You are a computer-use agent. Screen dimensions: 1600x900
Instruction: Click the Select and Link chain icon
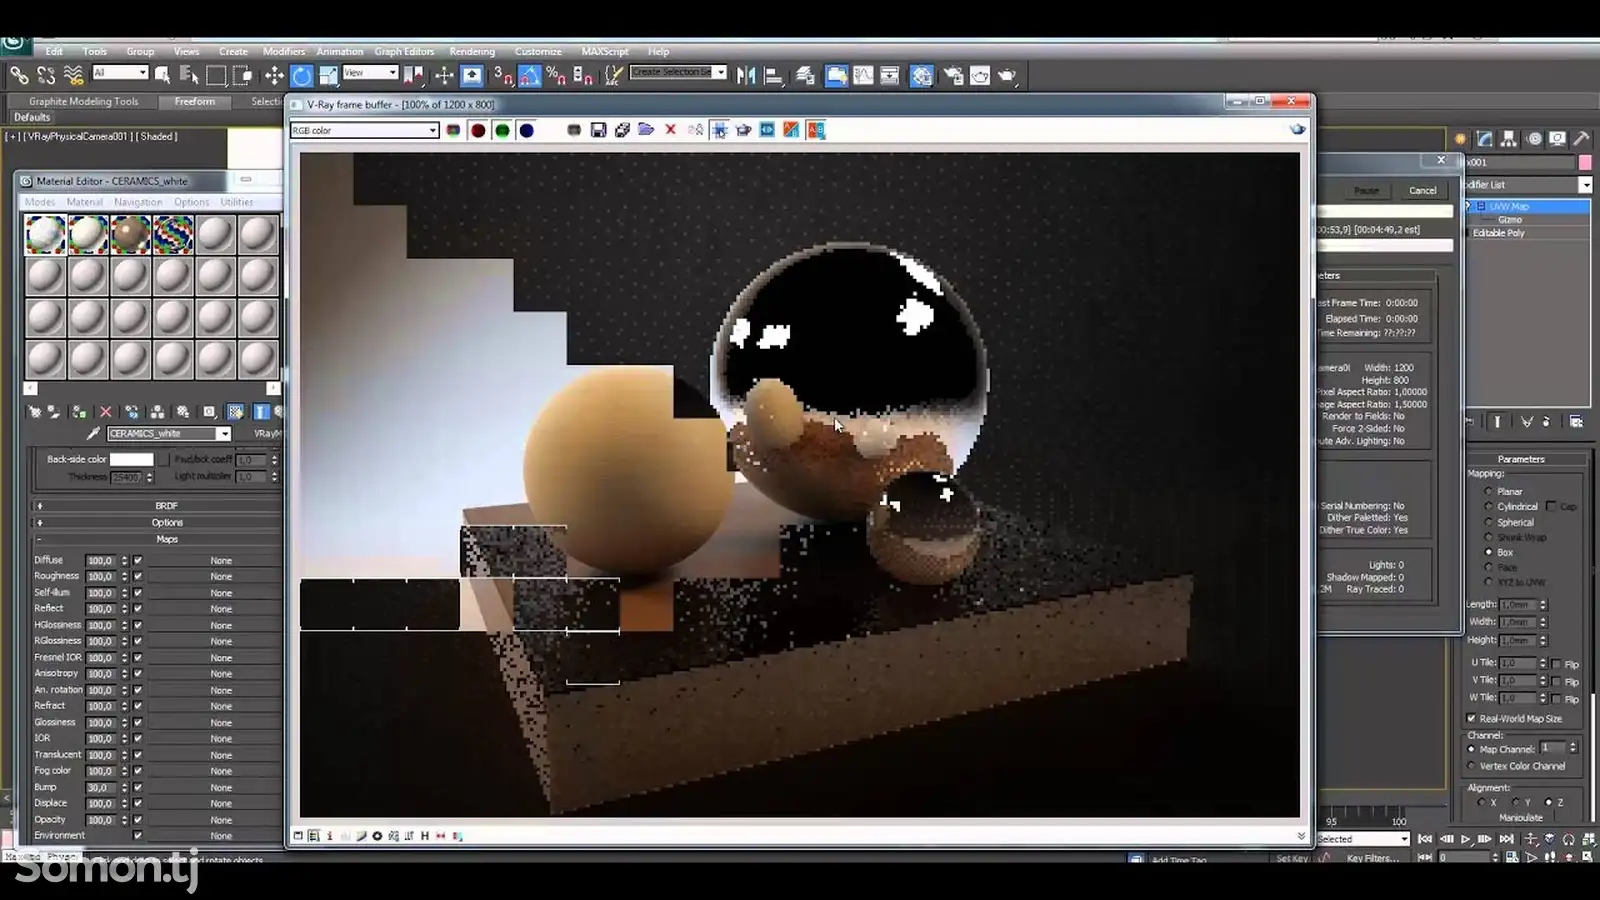19,76
